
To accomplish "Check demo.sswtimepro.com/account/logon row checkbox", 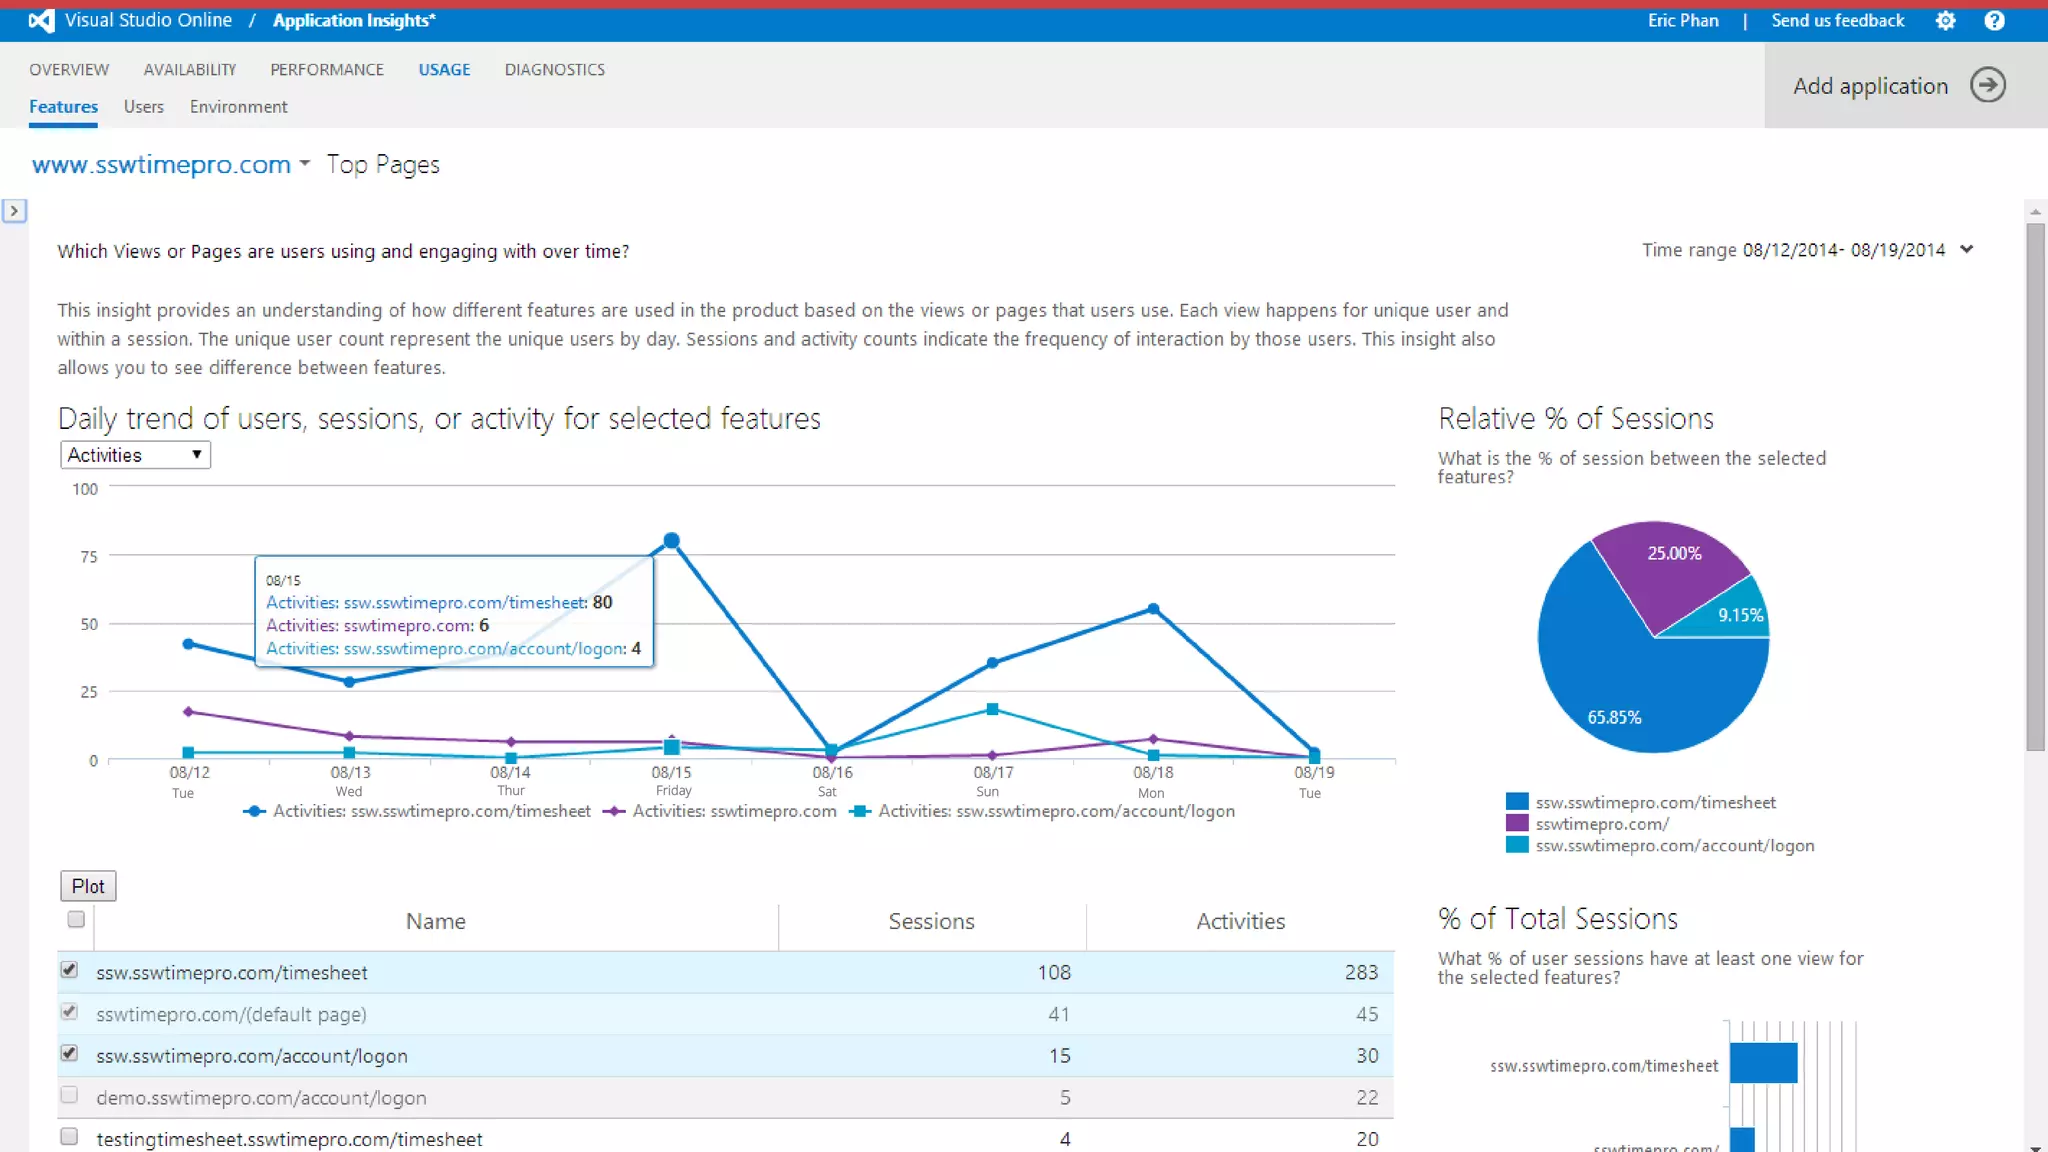I will click(x=69, y=1095).
